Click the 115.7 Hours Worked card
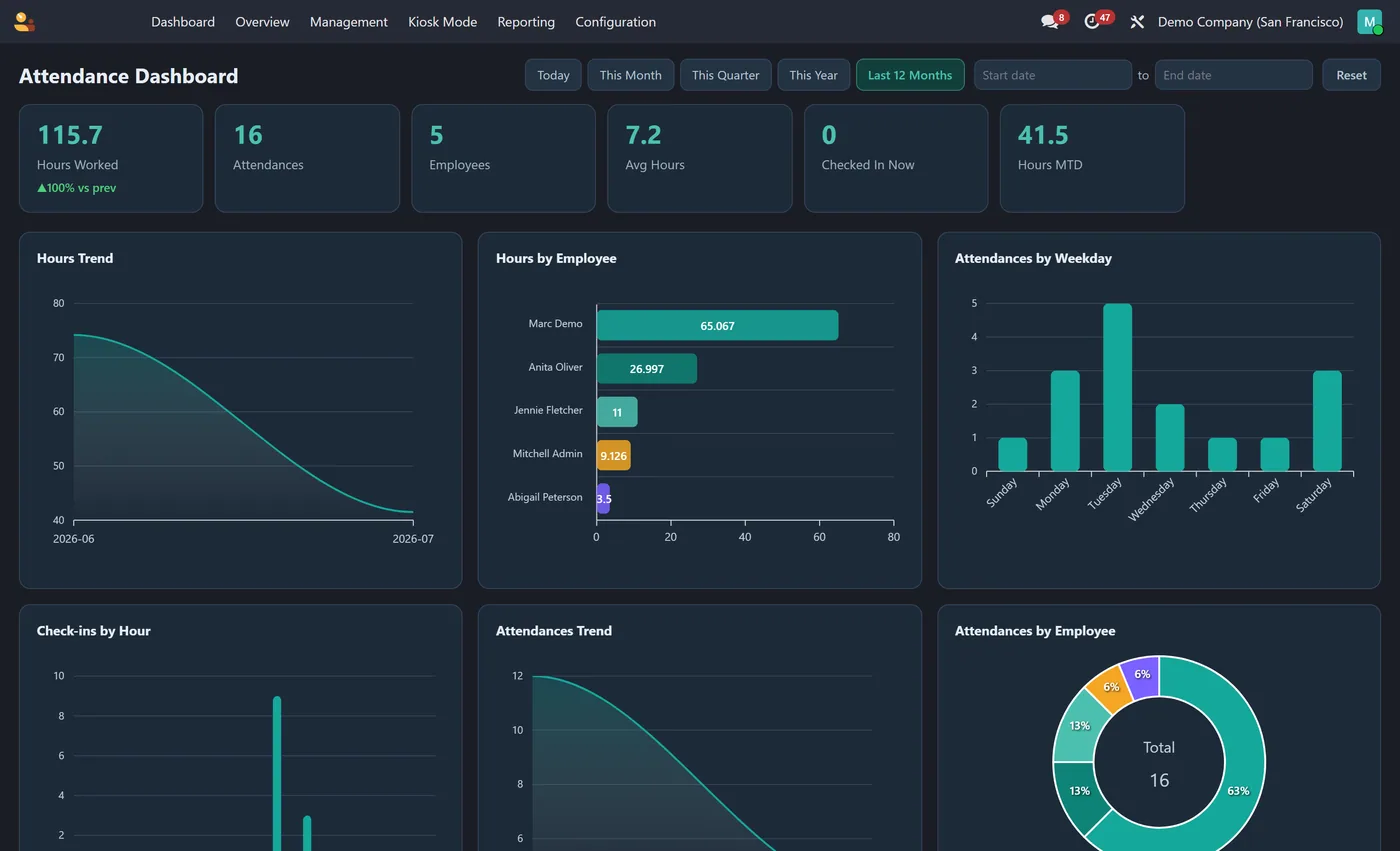1400x851 pixels. 111,158
